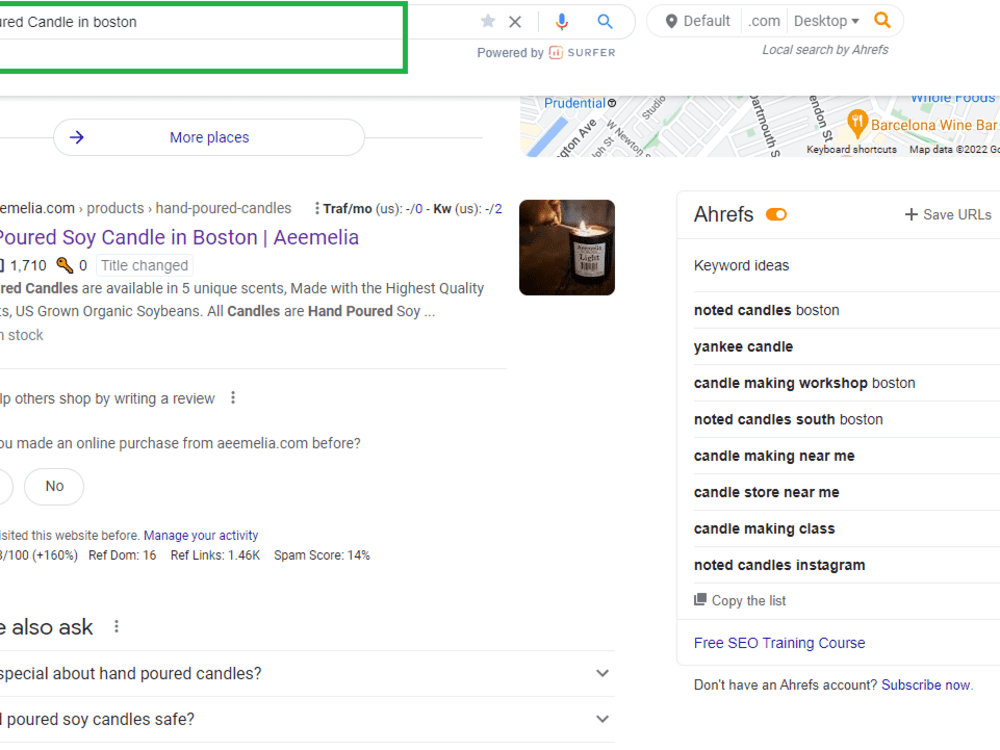Click the Surfer logo link

pos(582,52)
